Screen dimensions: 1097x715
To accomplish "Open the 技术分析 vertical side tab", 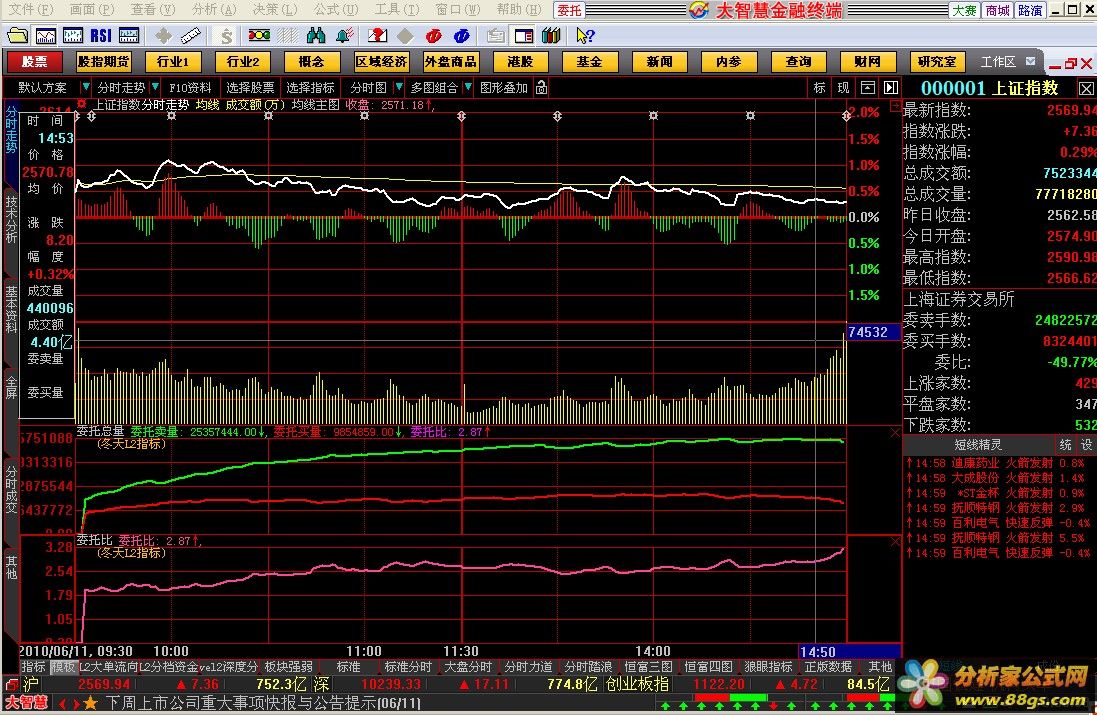I will (11, 220).
